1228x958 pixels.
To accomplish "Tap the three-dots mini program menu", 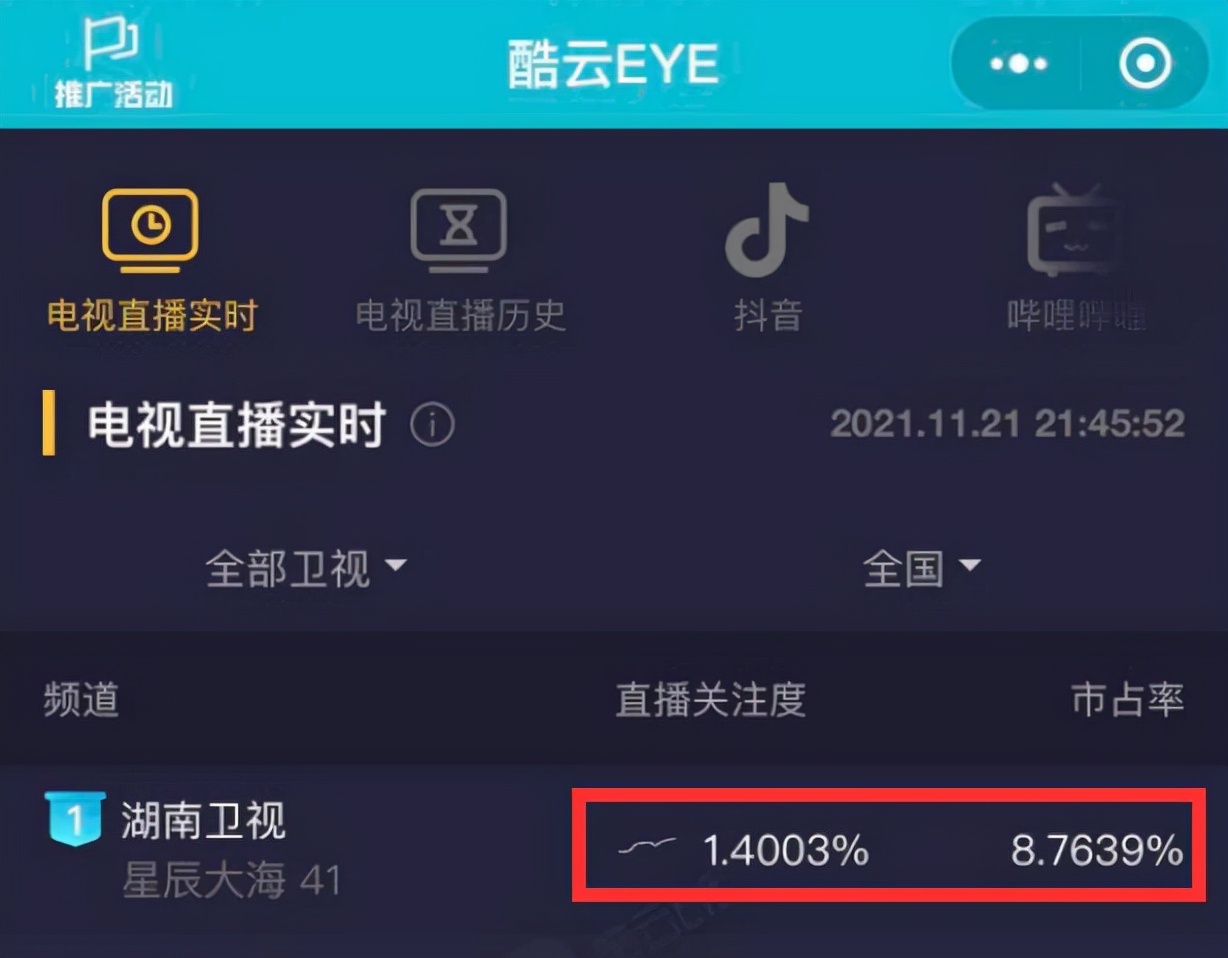I will [x=1018, y=64].
